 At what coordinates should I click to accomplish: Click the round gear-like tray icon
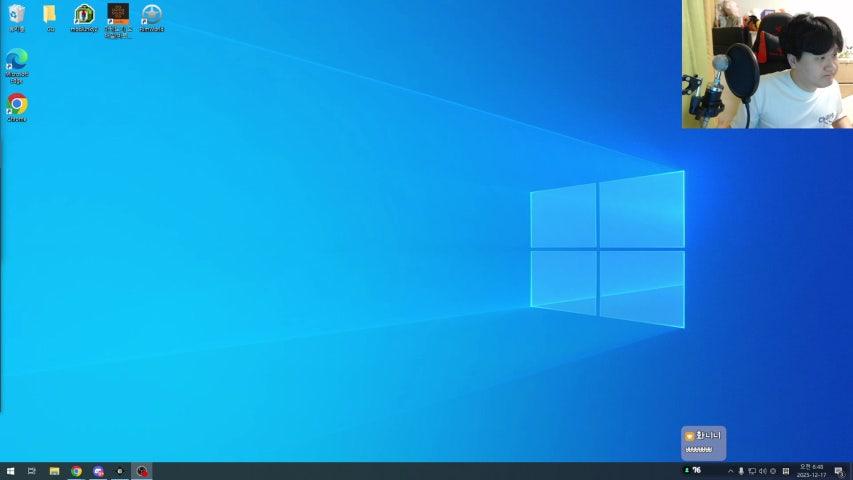point(773,471)
